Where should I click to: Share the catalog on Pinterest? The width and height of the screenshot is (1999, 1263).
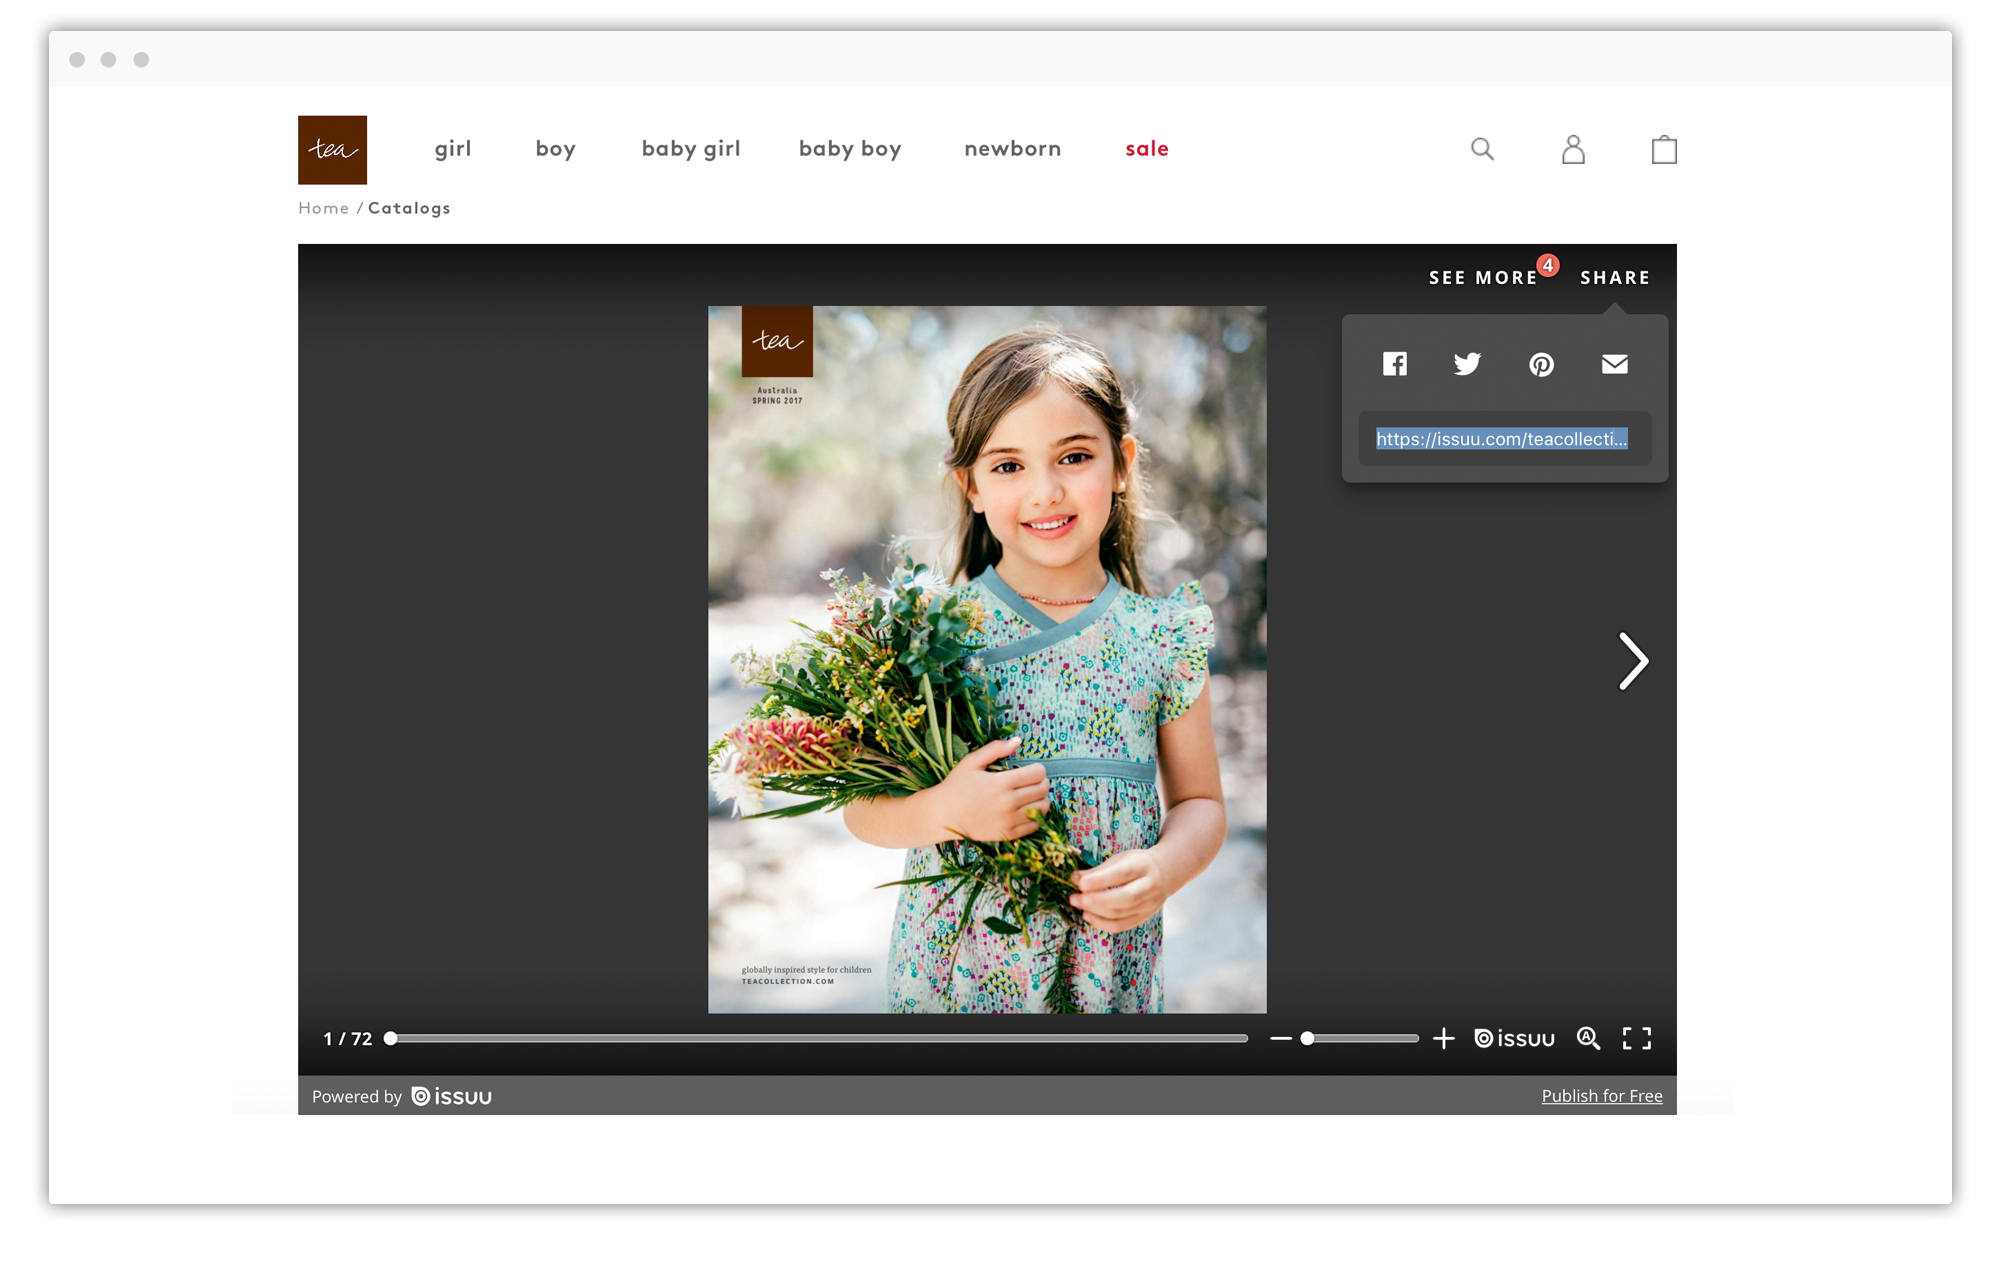(x=1541, y=364)
